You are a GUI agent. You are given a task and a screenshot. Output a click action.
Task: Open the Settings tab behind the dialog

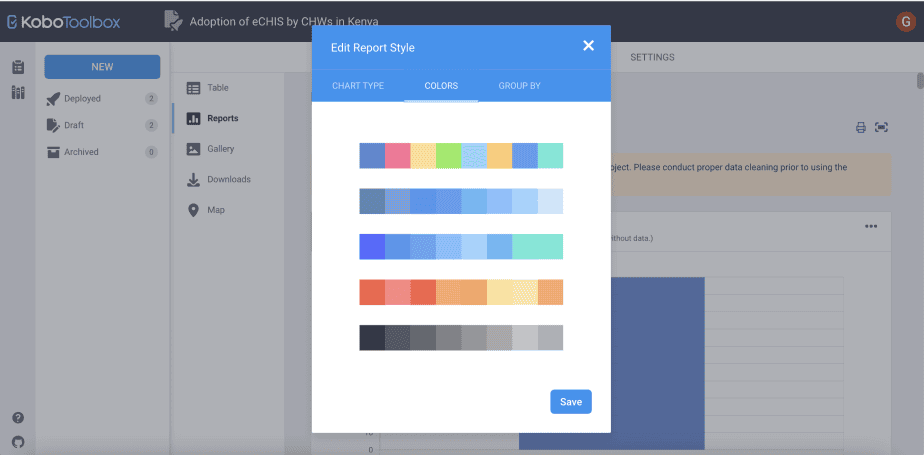click(x=652, y=57)
